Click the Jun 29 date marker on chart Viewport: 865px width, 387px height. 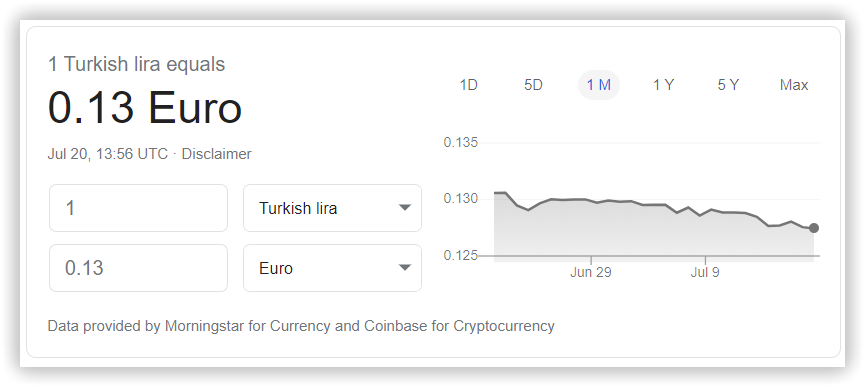pos(590,272)
